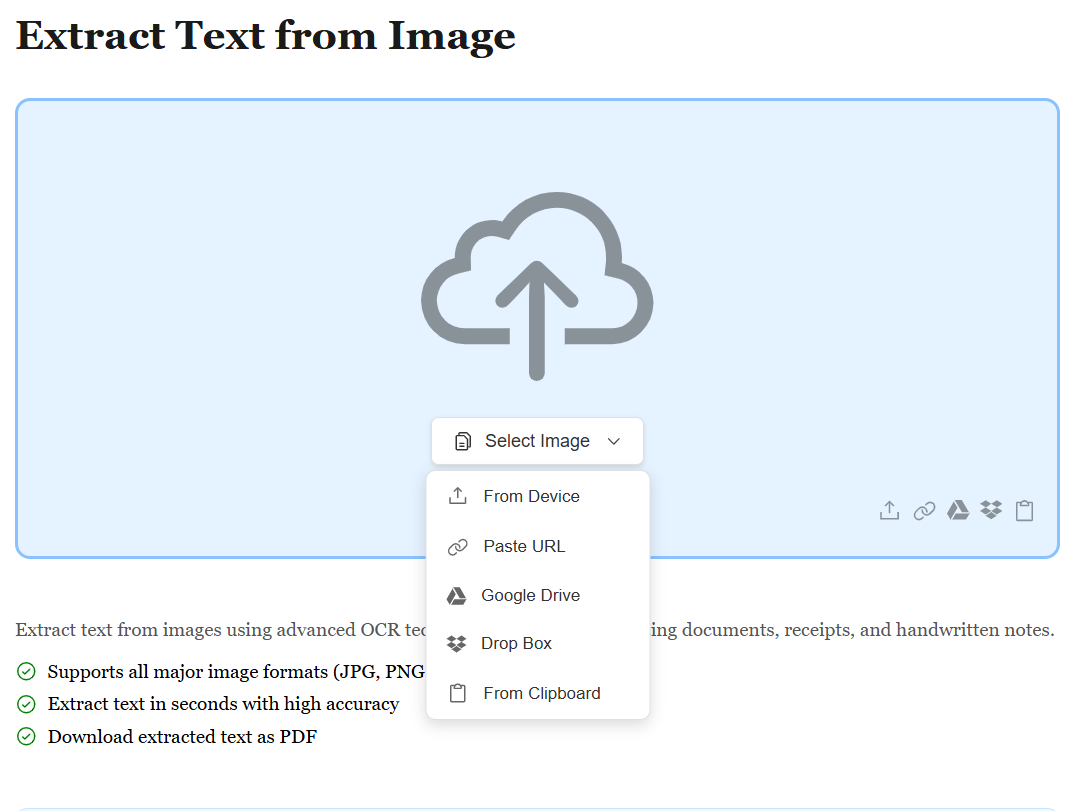This screenshot has height=811, width=1079.
Task: Pick the Drop Box option from the list
Action: 516,643
